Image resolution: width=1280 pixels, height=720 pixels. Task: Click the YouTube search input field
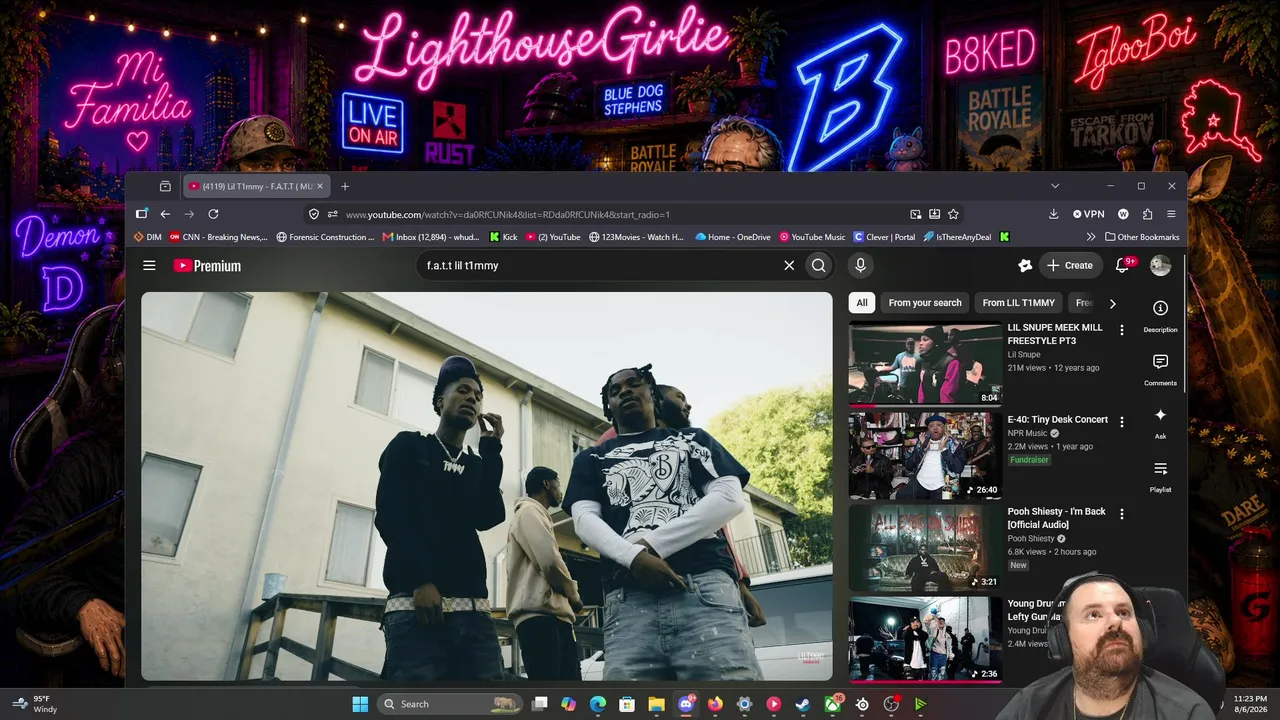(600, 265)
